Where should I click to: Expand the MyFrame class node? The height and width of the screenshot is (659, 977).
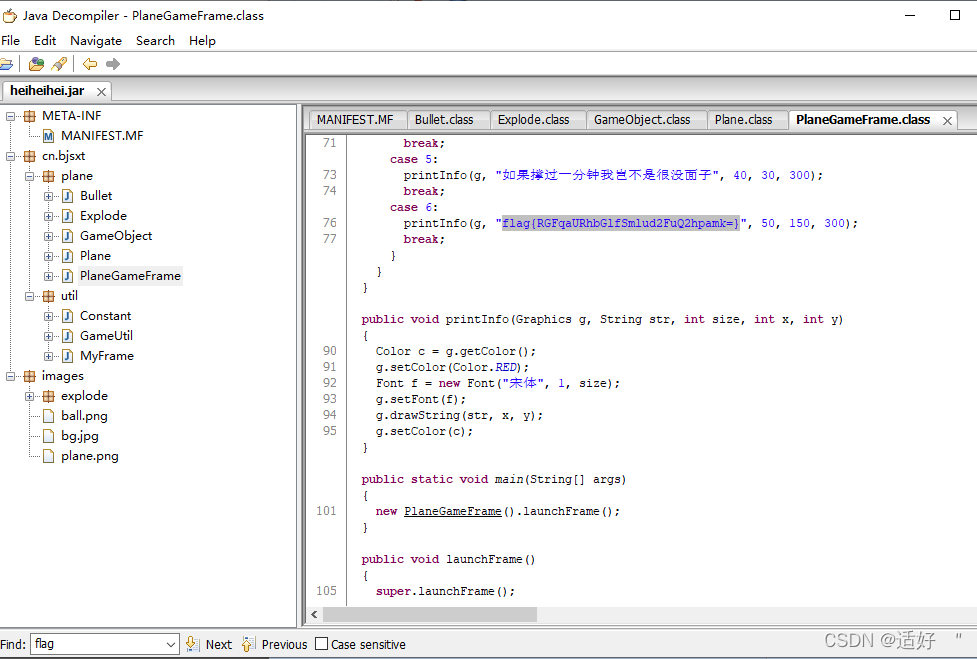point(48,356)
